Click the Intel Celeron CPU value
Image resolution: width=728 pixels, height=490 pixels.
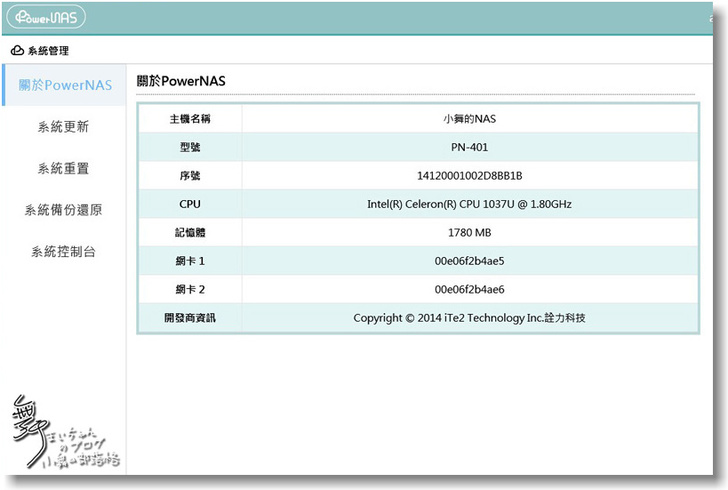pyautogui.click(x=469, y=204)
